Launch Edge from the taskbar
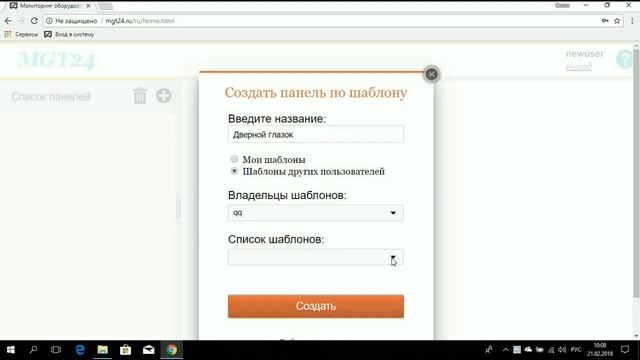 click(80, 350)
